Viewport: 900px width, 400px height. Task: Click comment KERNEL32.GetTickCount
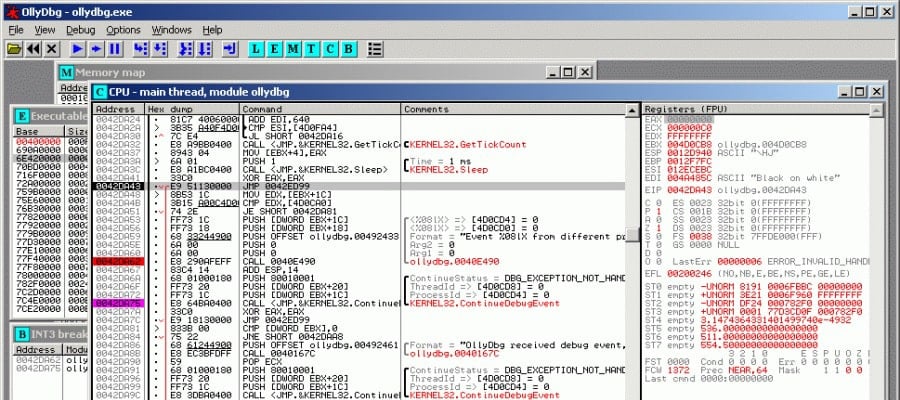[468, 145]
